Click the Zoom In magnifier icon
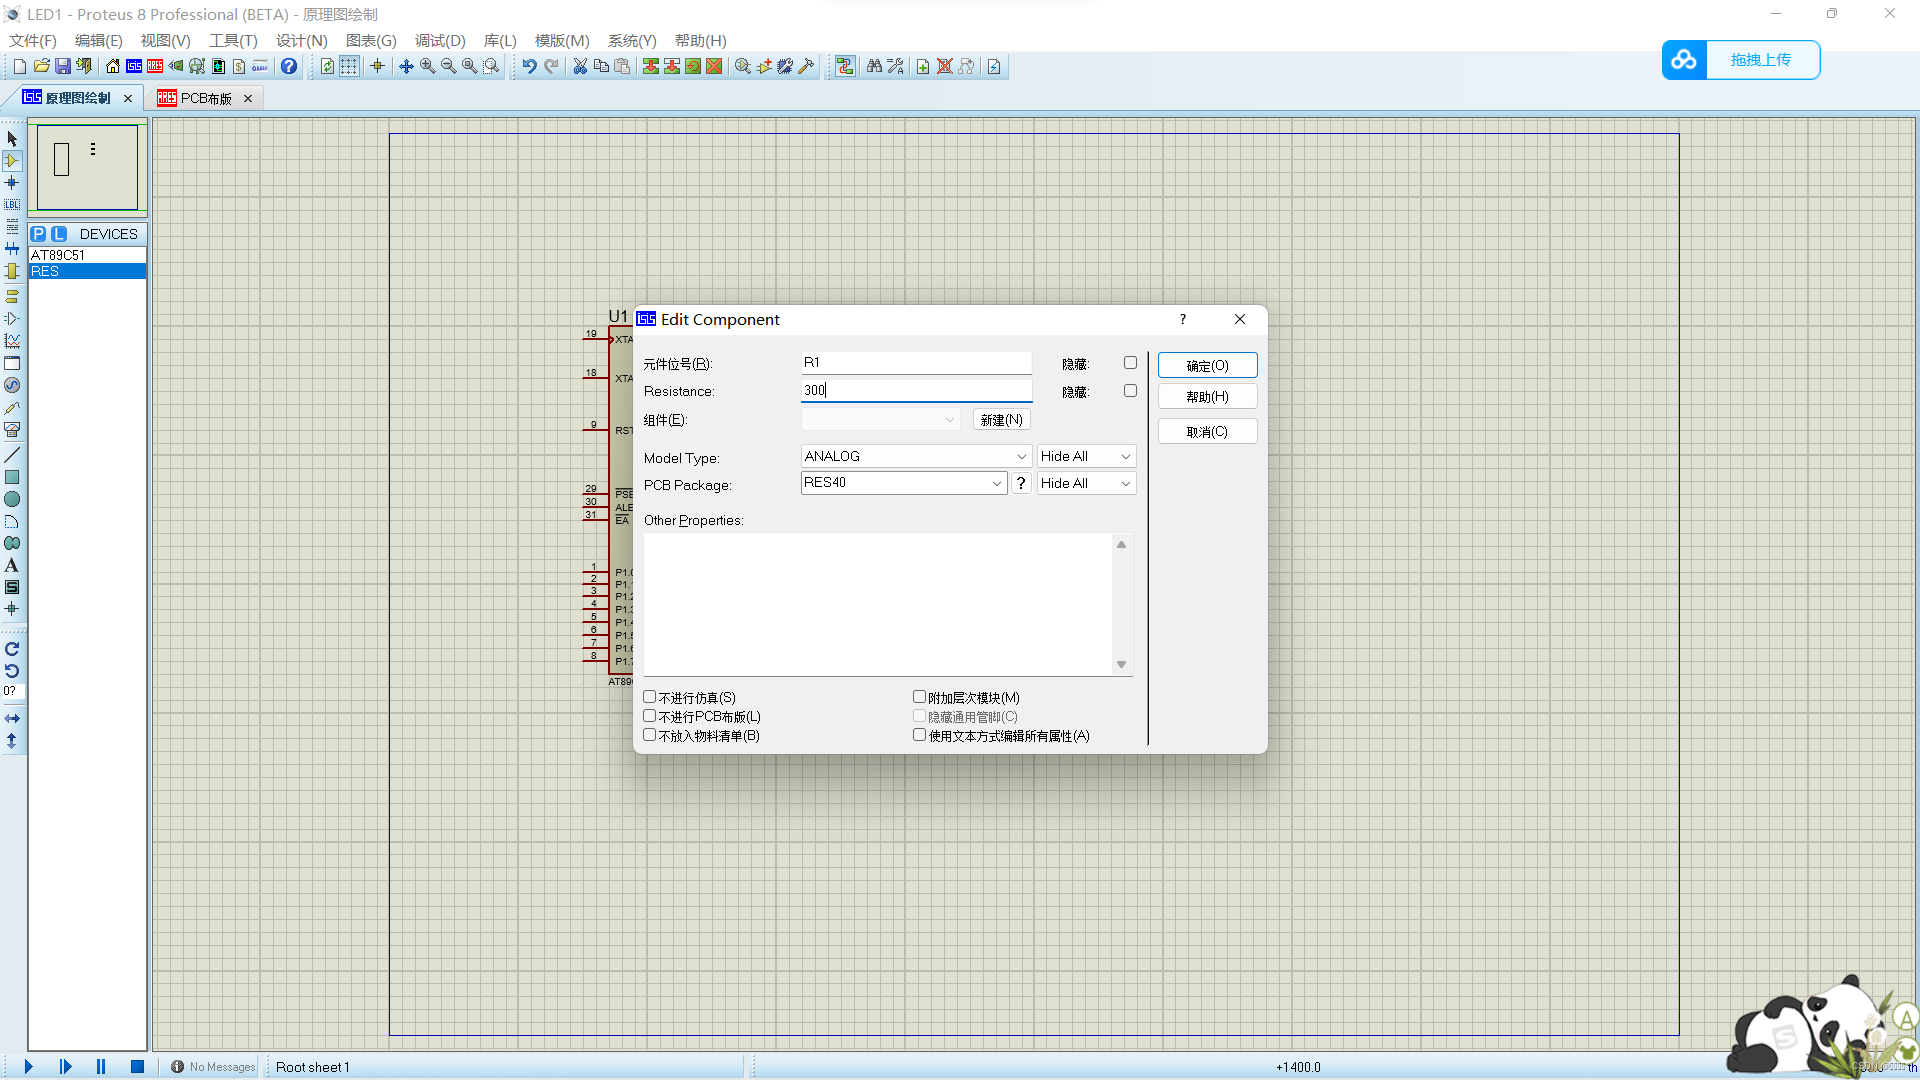The image size is (1920, 1080). click(x=427, y=66)
